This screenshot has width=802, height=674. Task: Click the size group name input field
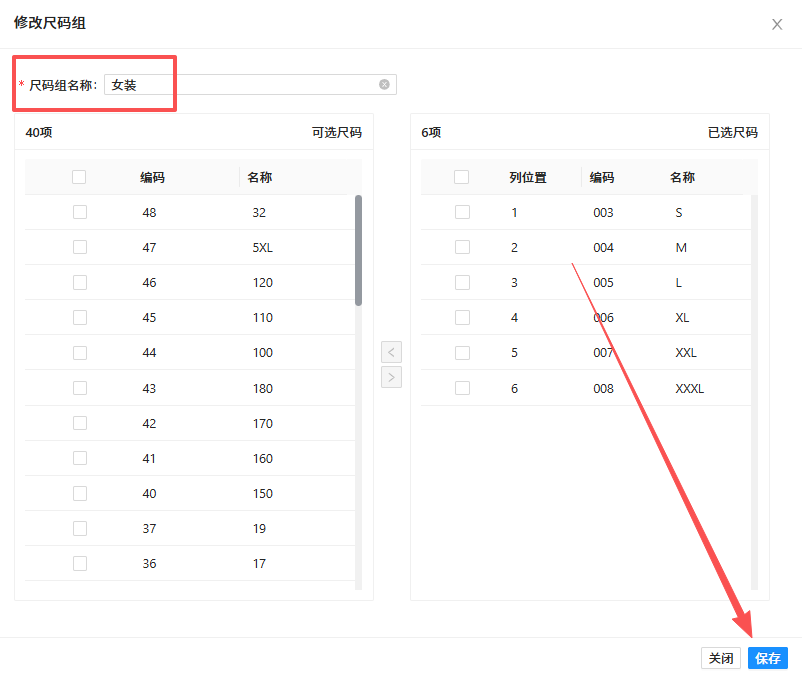[240, 85]
